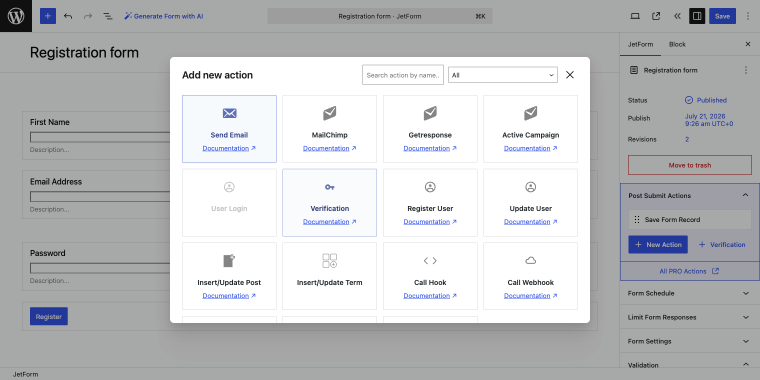Expand the Form Schedule panel
This screenshot has width=760, height=380.
(689, 293)
